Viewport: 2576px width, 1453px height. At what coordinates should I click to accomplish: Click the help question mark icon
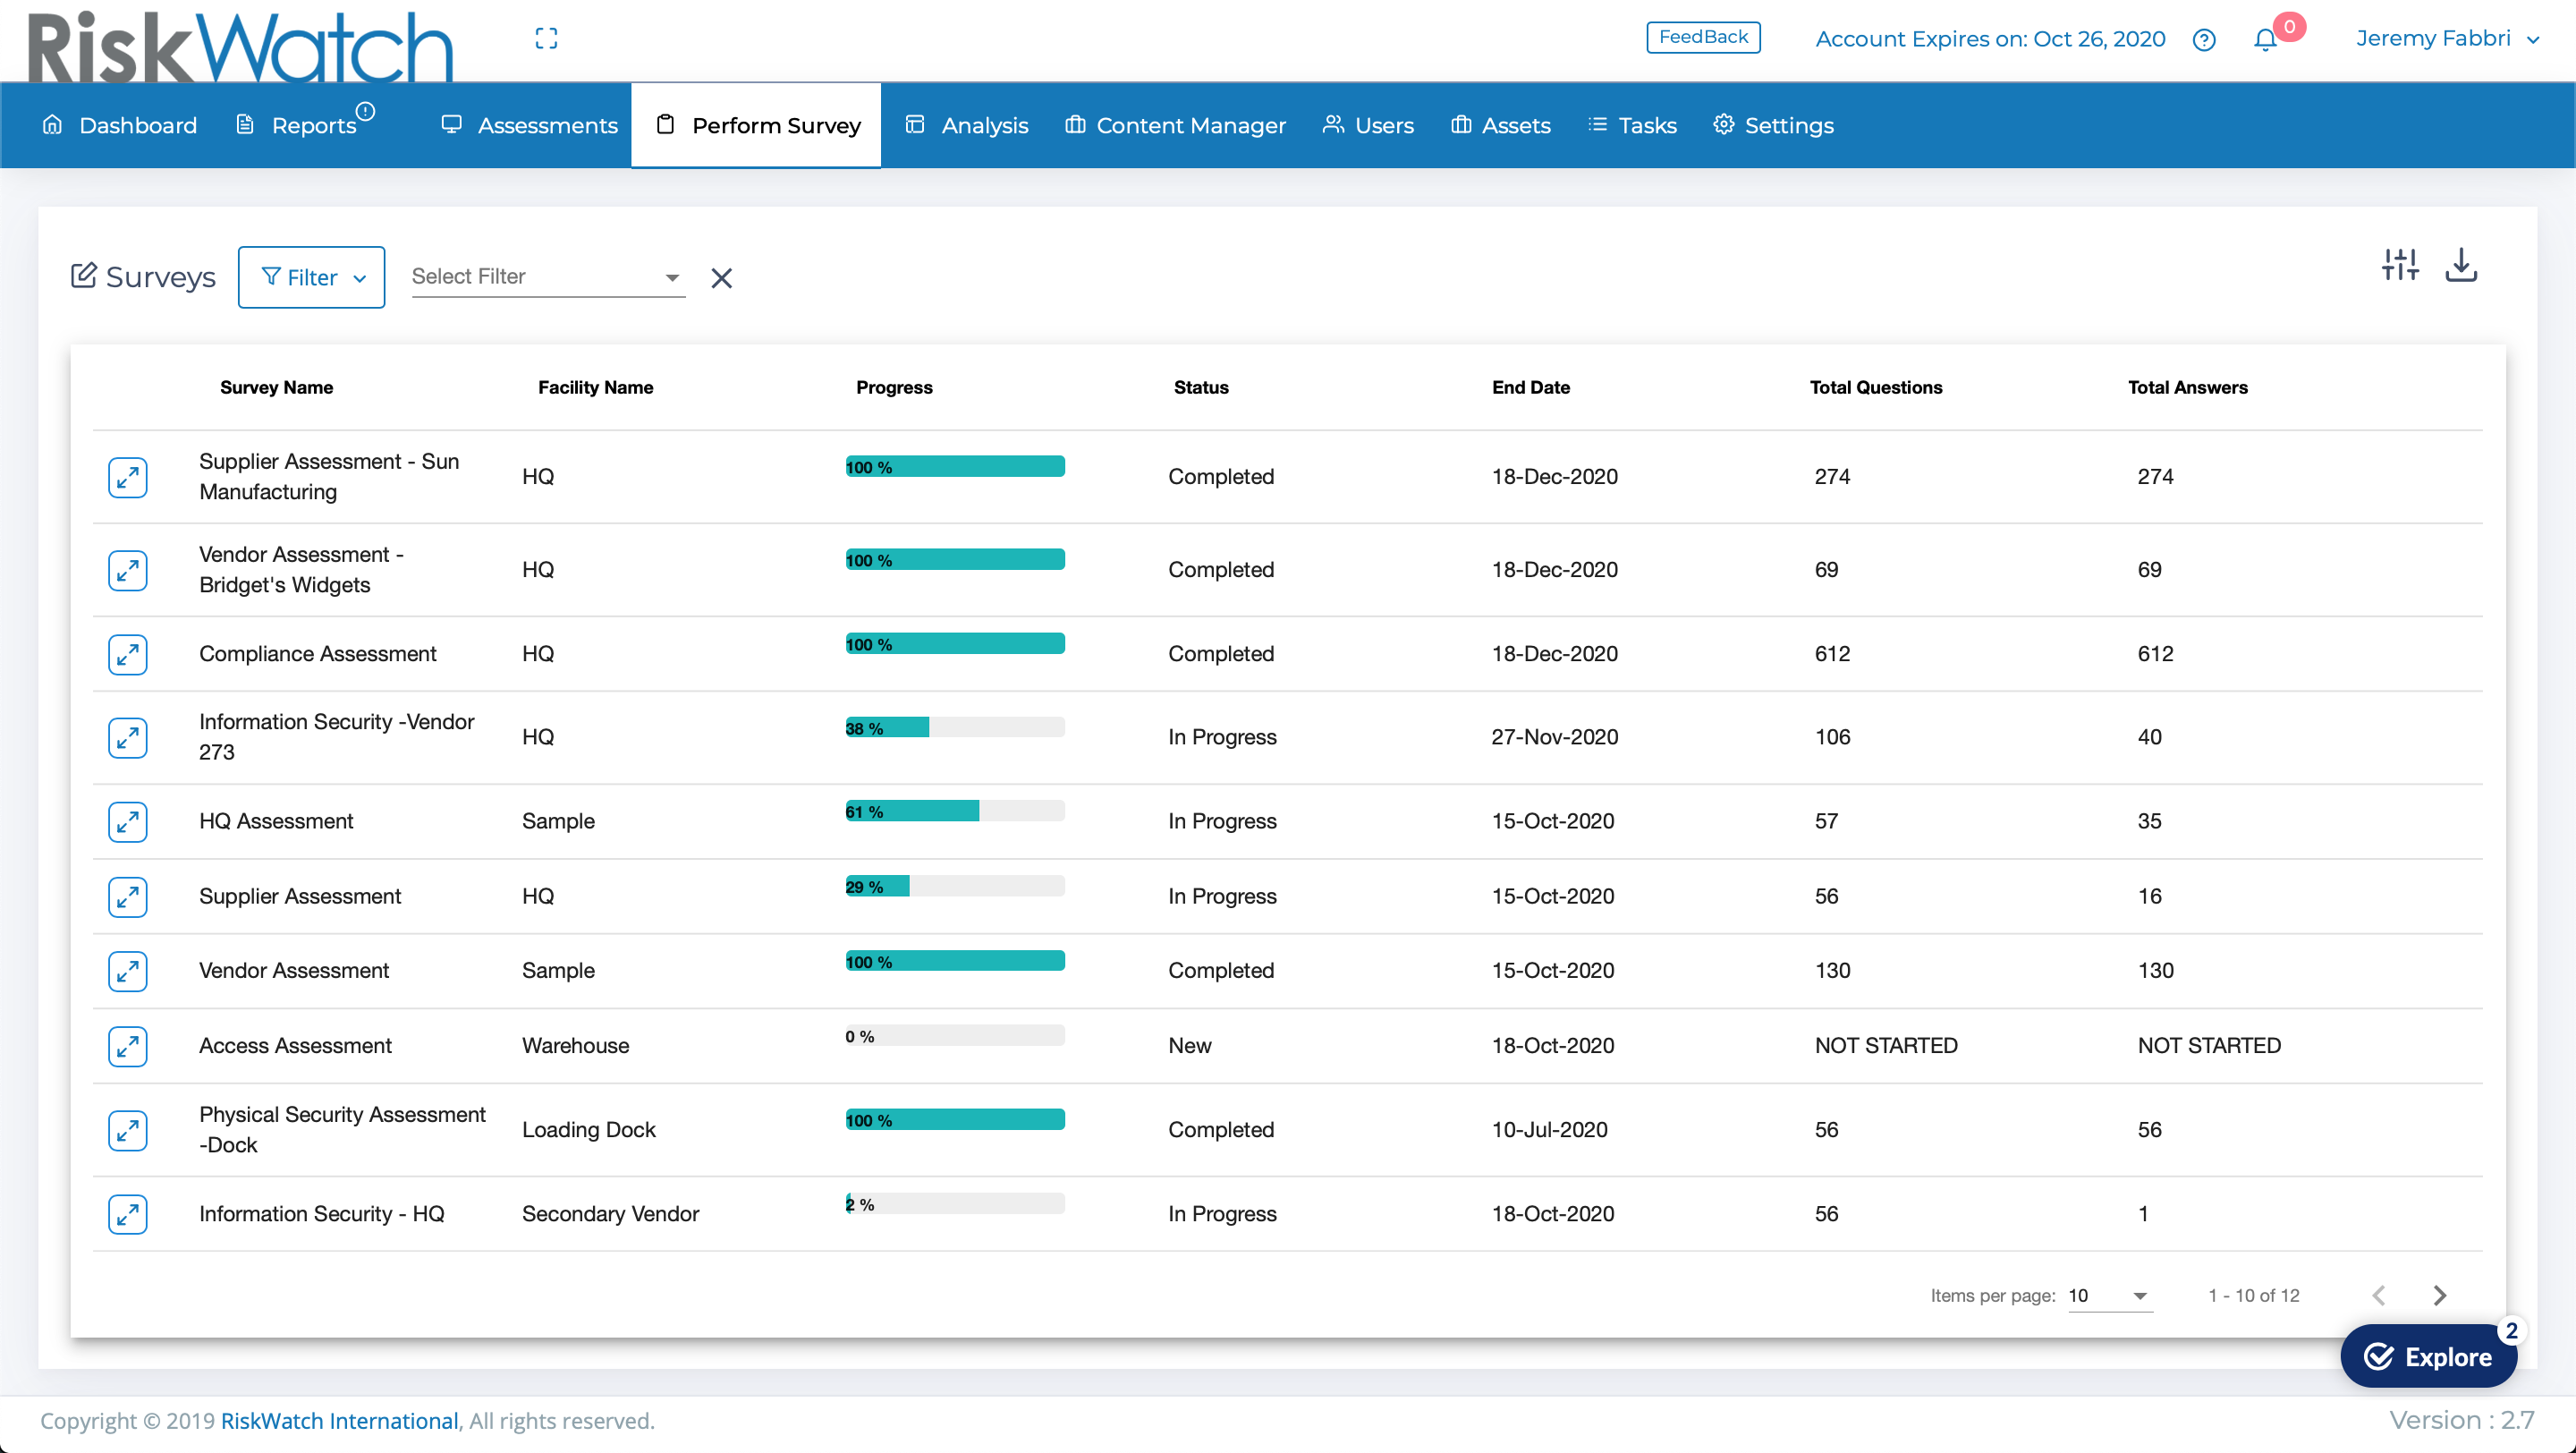(2203, 39)
